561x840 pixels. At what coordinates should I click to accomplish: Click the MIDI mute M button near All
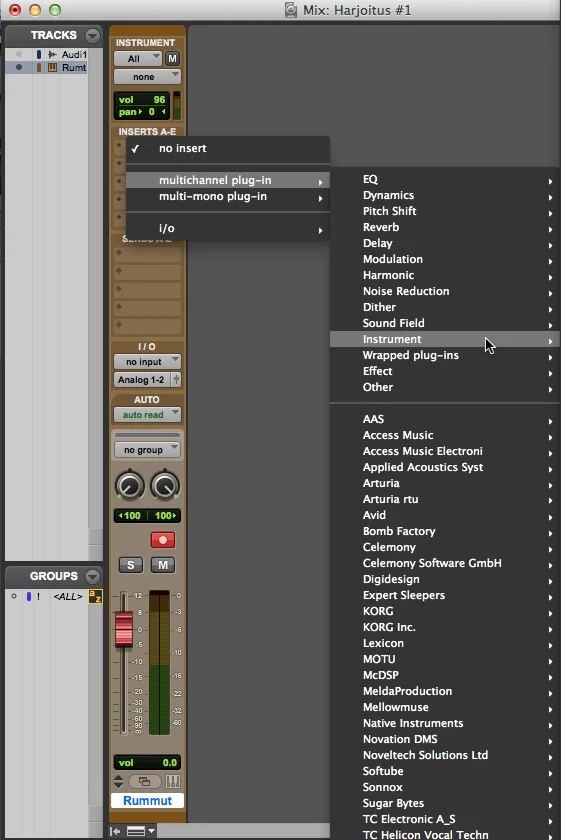[x=172, y=58]
